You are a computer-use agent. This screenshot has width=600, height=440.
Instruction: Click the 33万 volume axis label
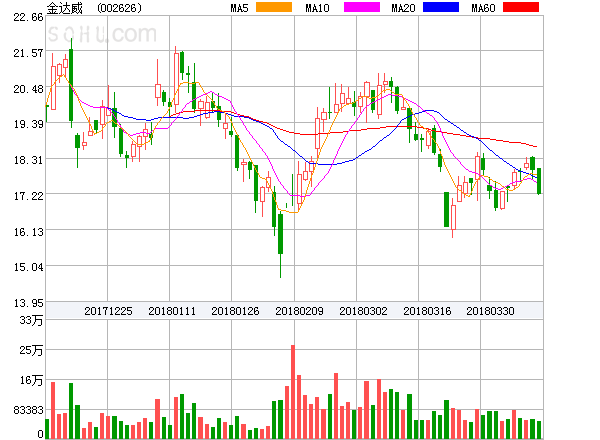click(31, 320)
